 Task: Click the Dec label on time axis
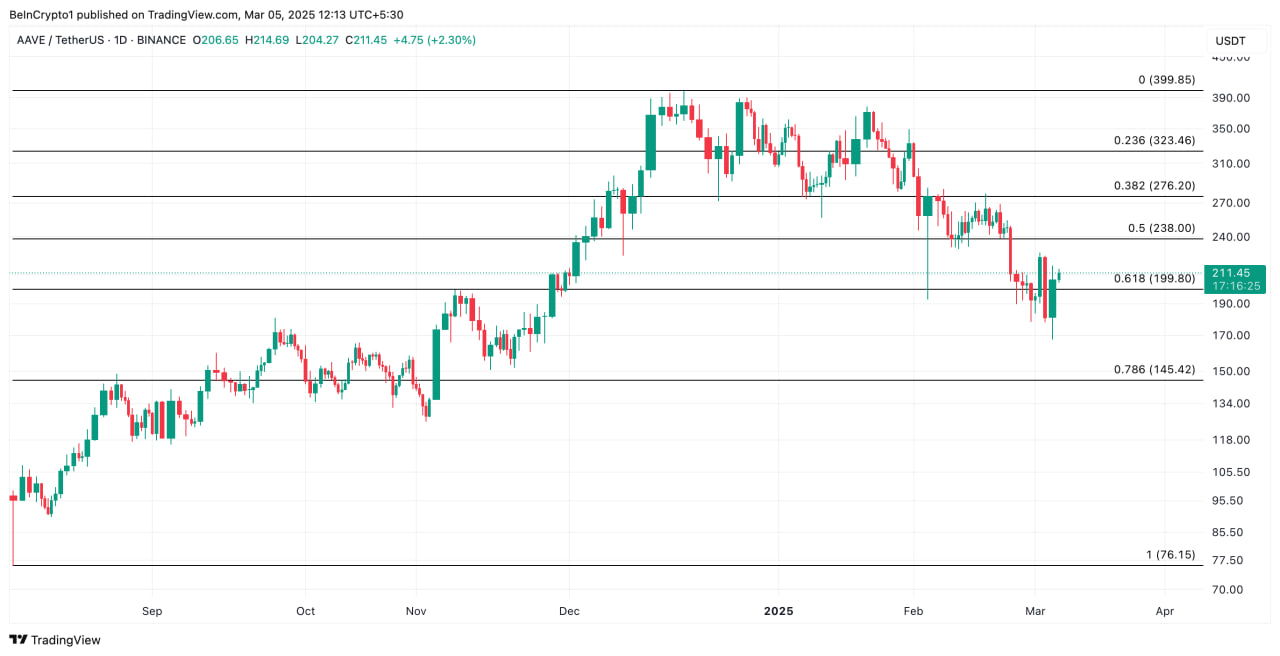point(569,611)
